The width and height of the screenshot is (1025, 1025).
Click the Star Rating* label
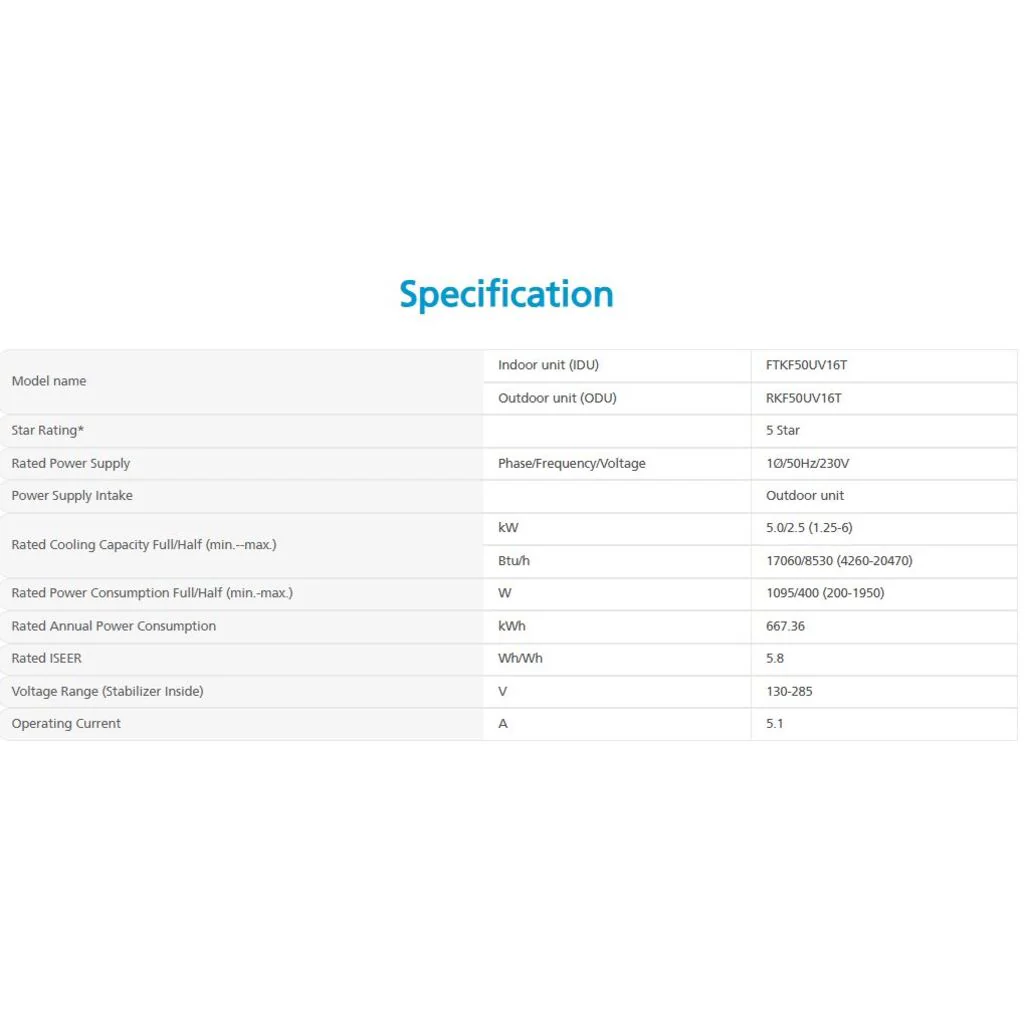[x=48, y=430]
